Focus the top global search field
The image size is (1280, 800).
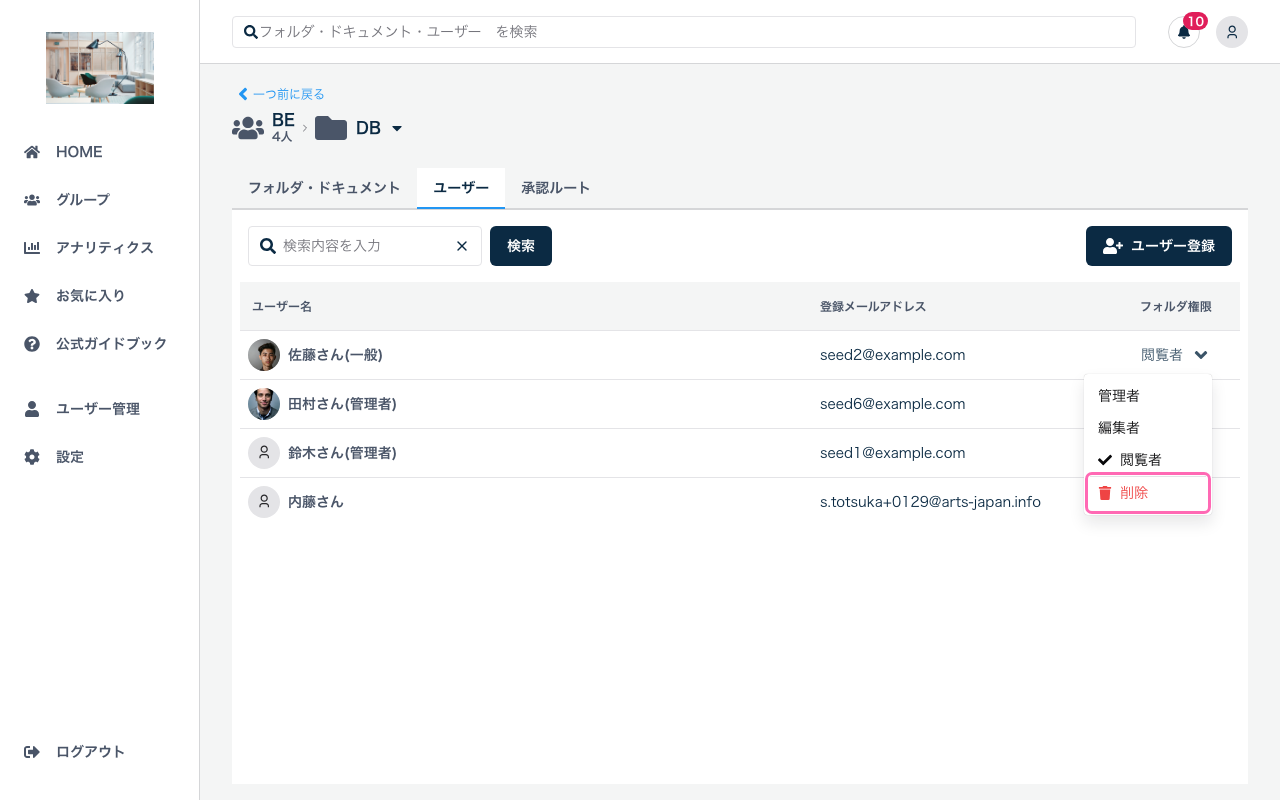coord(684,32)
